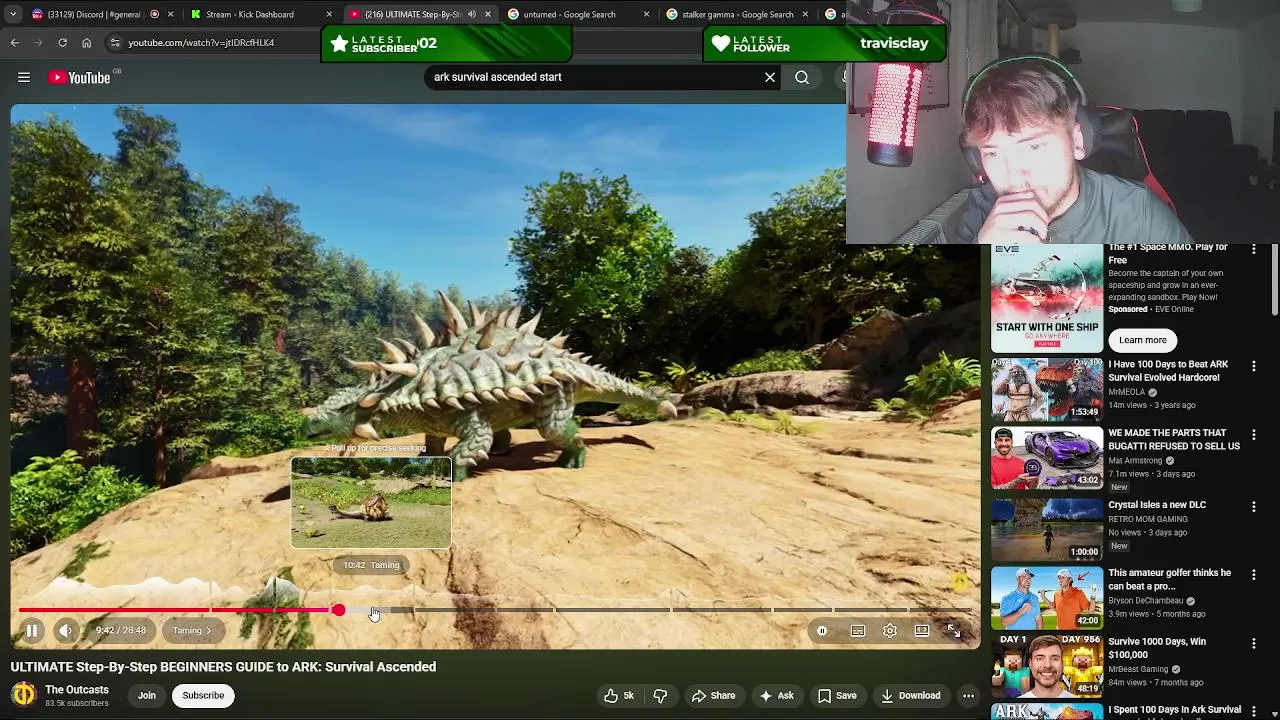Seek using the red playhead on progress bar
1280x720 pixels.
pos(339,610)
